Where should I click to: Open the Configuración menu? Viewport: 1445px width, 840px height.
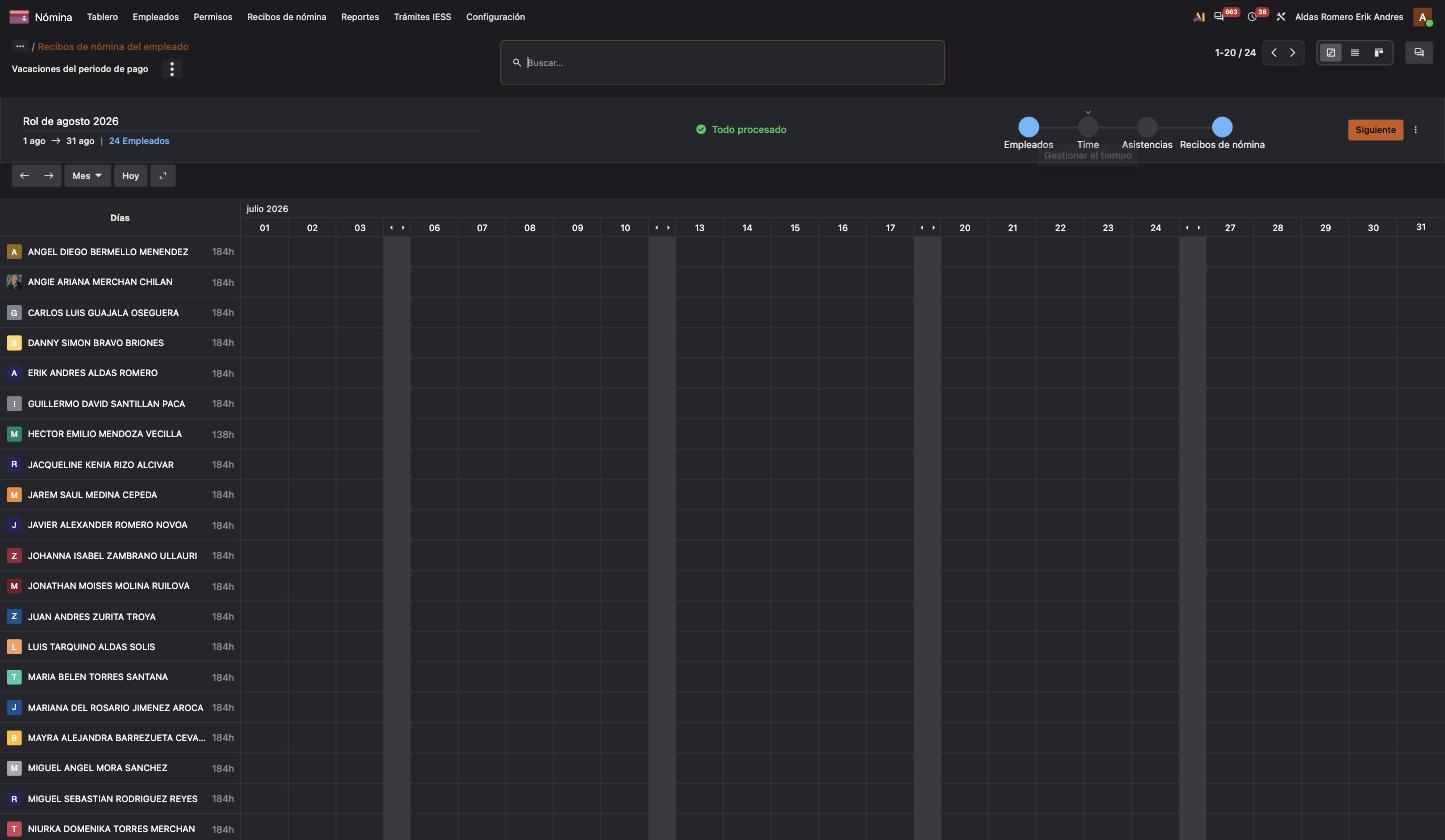click(495, 17)
